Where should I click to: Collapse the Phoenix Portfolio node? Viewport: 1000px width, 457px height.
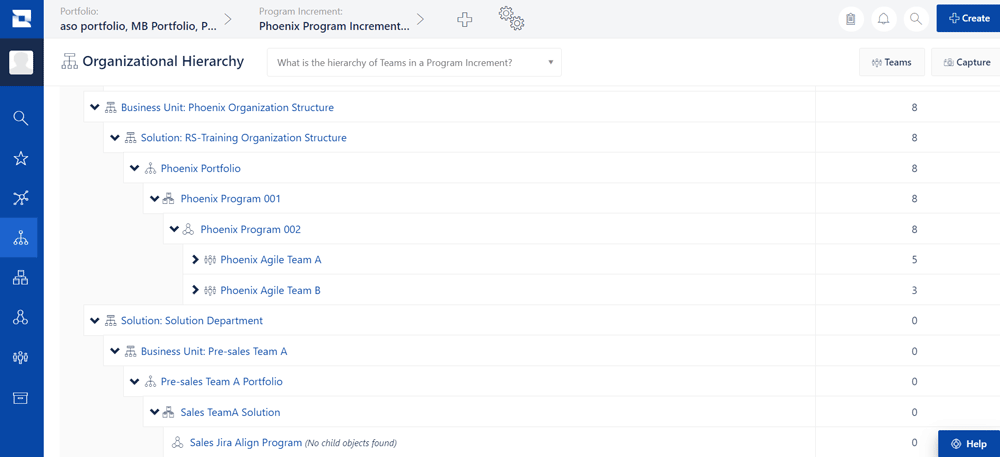tap(135, 168)
